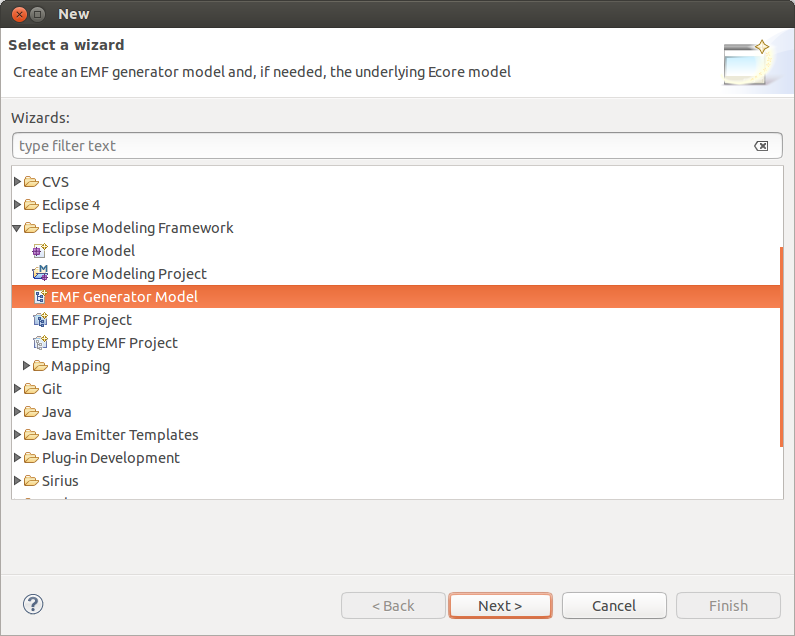Open help with the question mark icon
Image resolution: width=795 pixels, height=636 pixels.
pyautogui.click(x=33, y=604)
